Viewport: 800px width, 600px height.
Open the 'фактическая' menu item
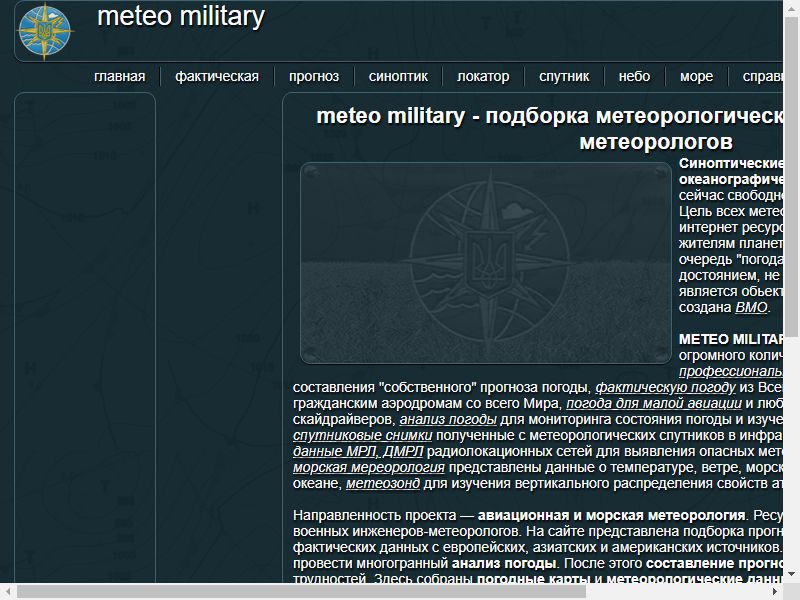coord(217,77)
